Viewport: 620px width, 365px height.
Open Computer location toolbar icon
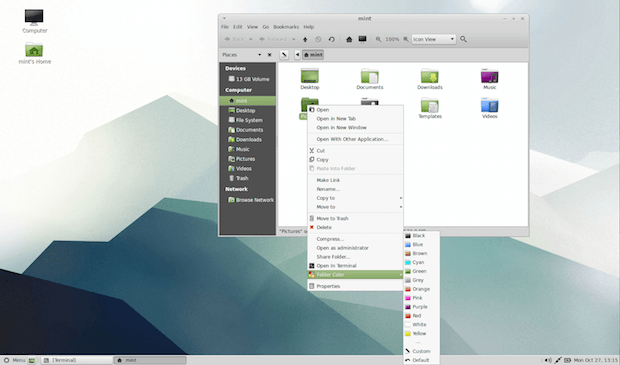pyautogui.click(x=362, y=39)
